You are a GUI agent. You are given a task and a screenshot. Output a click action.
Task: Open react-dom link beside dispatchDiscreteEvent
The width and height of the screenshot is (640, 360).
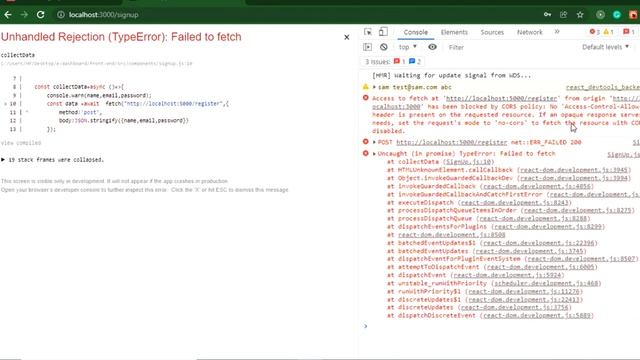(x=537, y=316)
